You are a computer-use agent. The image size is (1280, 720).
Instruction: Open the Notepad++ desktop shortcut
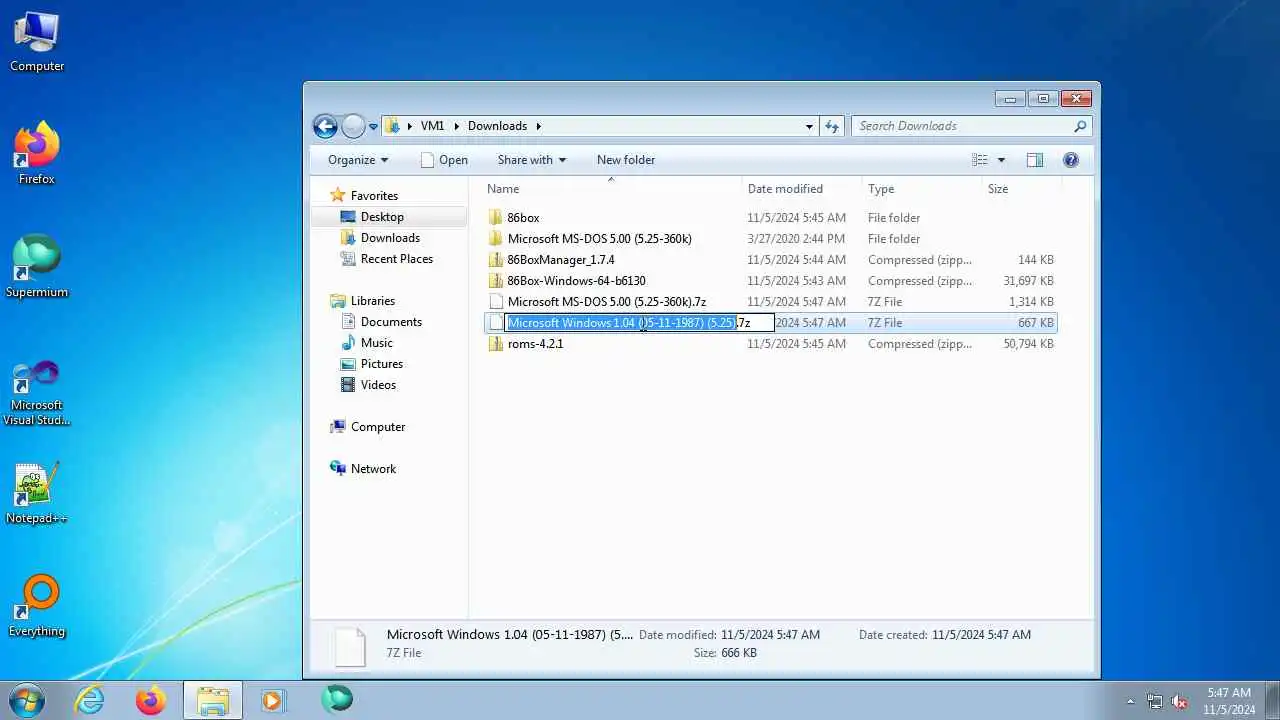(37, 493)
